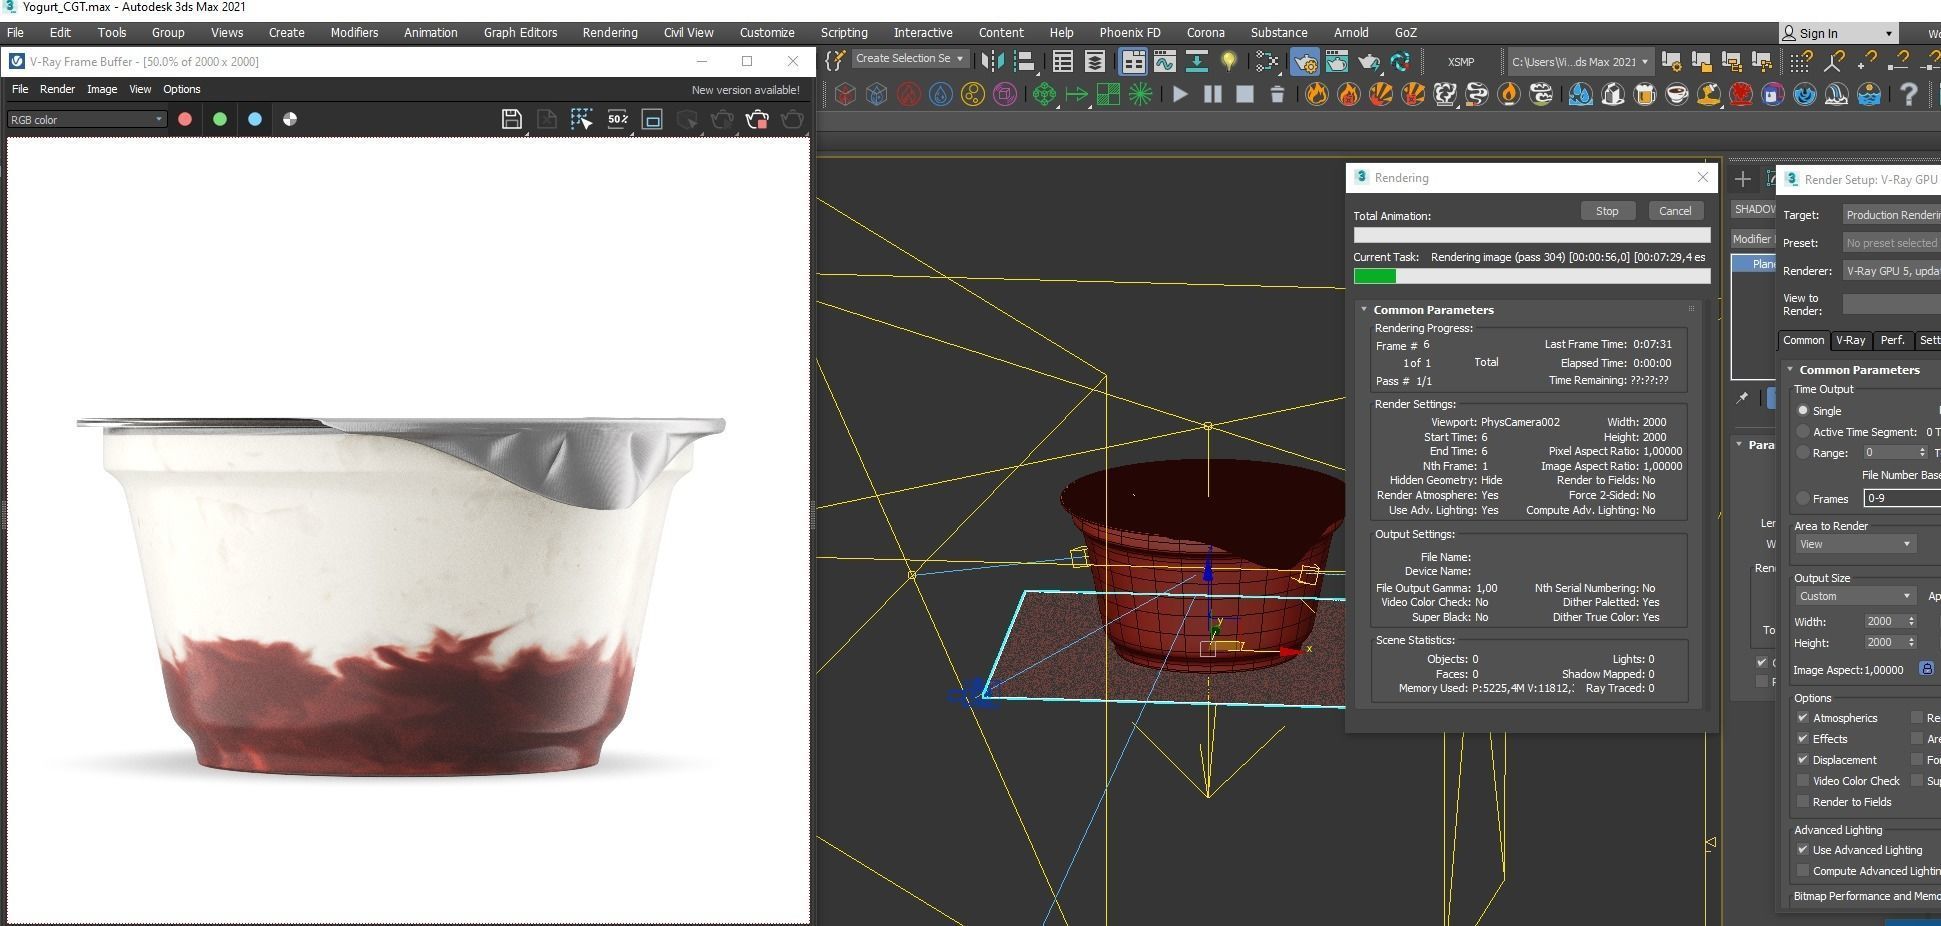Image resolution: width=1941 pixels, height=926 pixels.
Task: Switch to the V-Ray tab in Render Setup
Action: click(x=1850, y=340)
